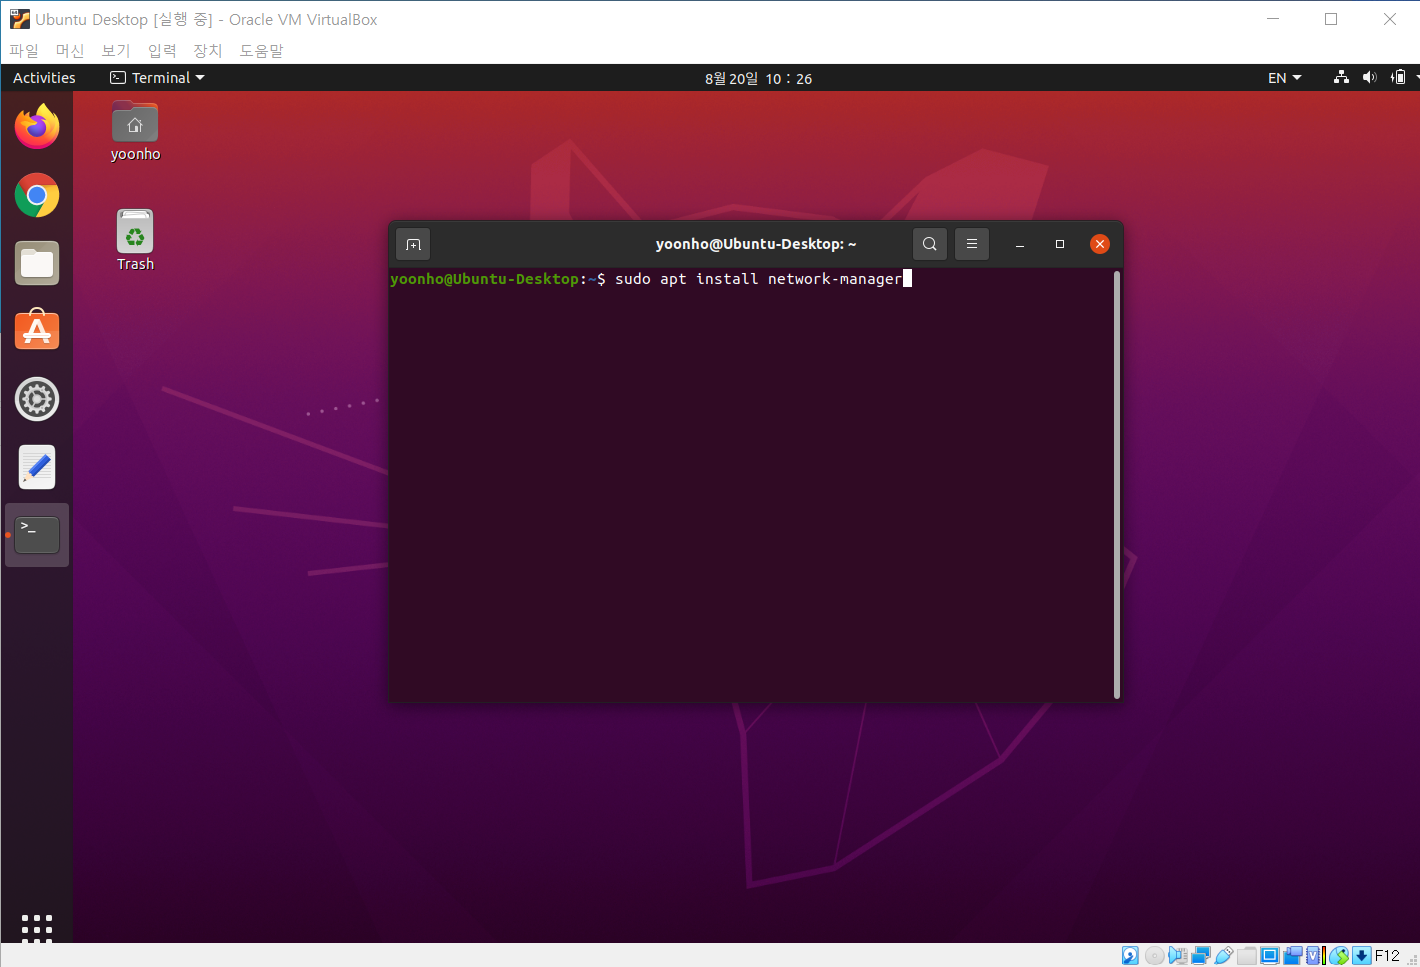
Task: Click VirtualBox recording status icon
Action: click(x=1293, y=955)
